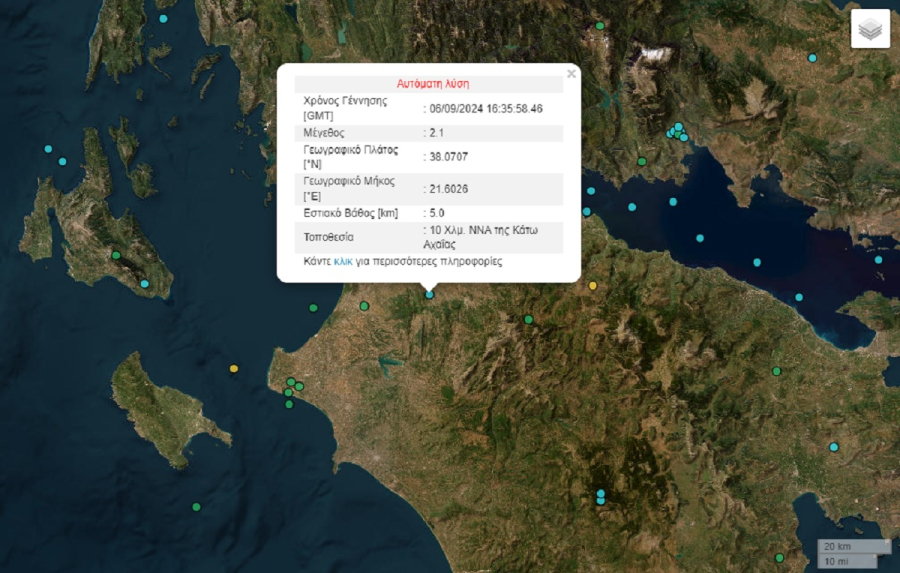Click the magnitude value 2.1 in the popup

437,132
